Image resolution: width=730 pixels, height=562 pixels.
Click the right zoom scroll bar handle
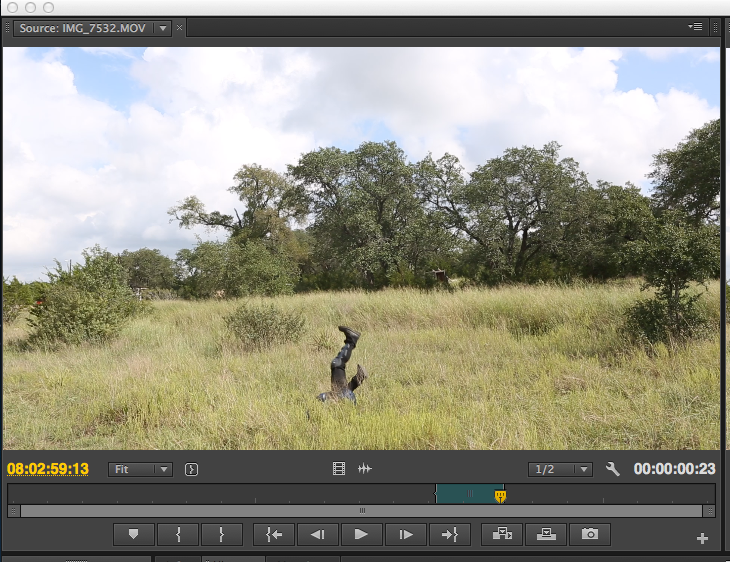710,511
